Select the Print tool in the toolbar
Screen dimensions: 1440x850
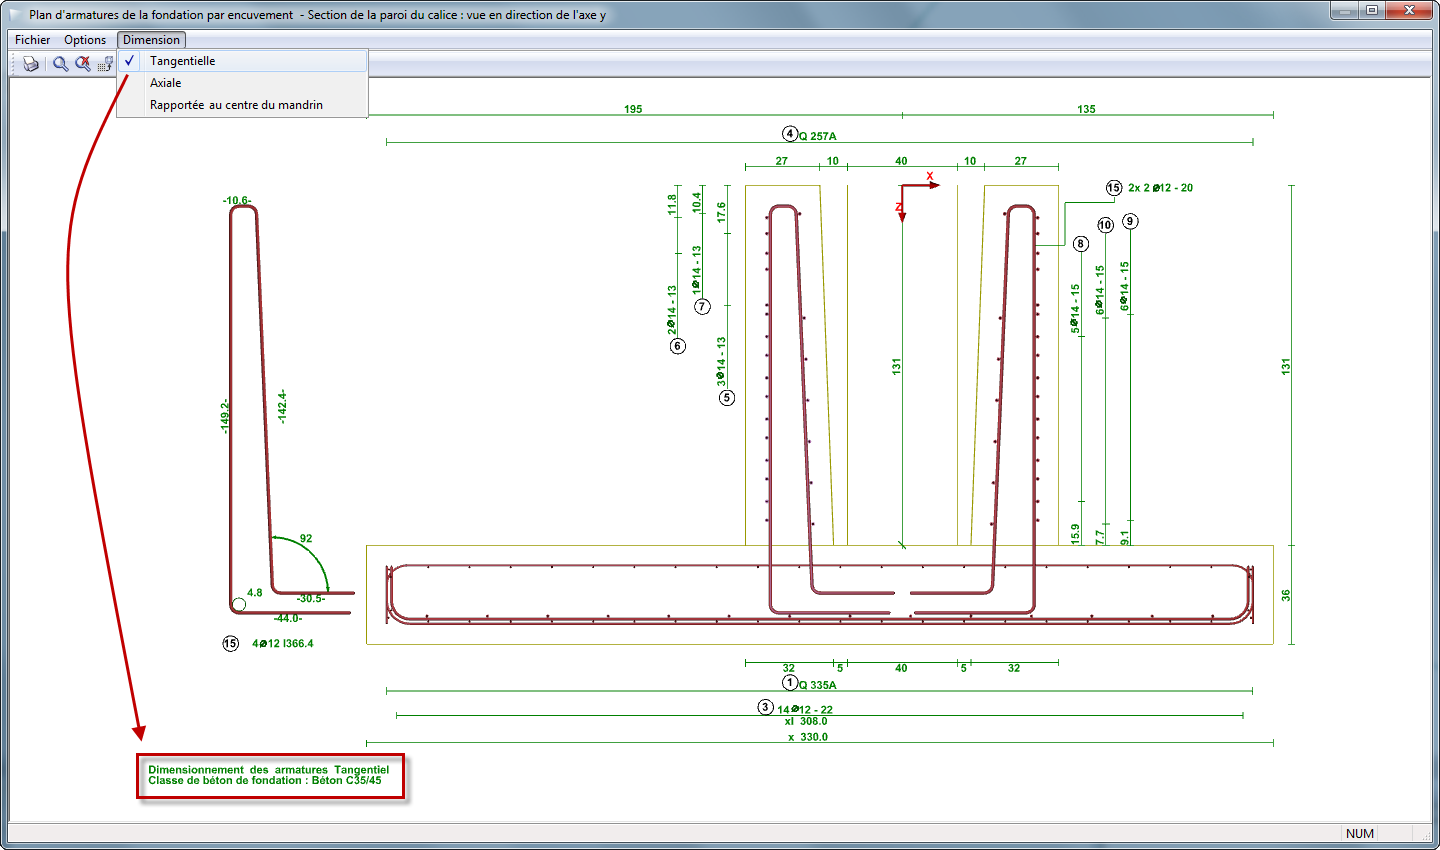(x=30, y=63)
